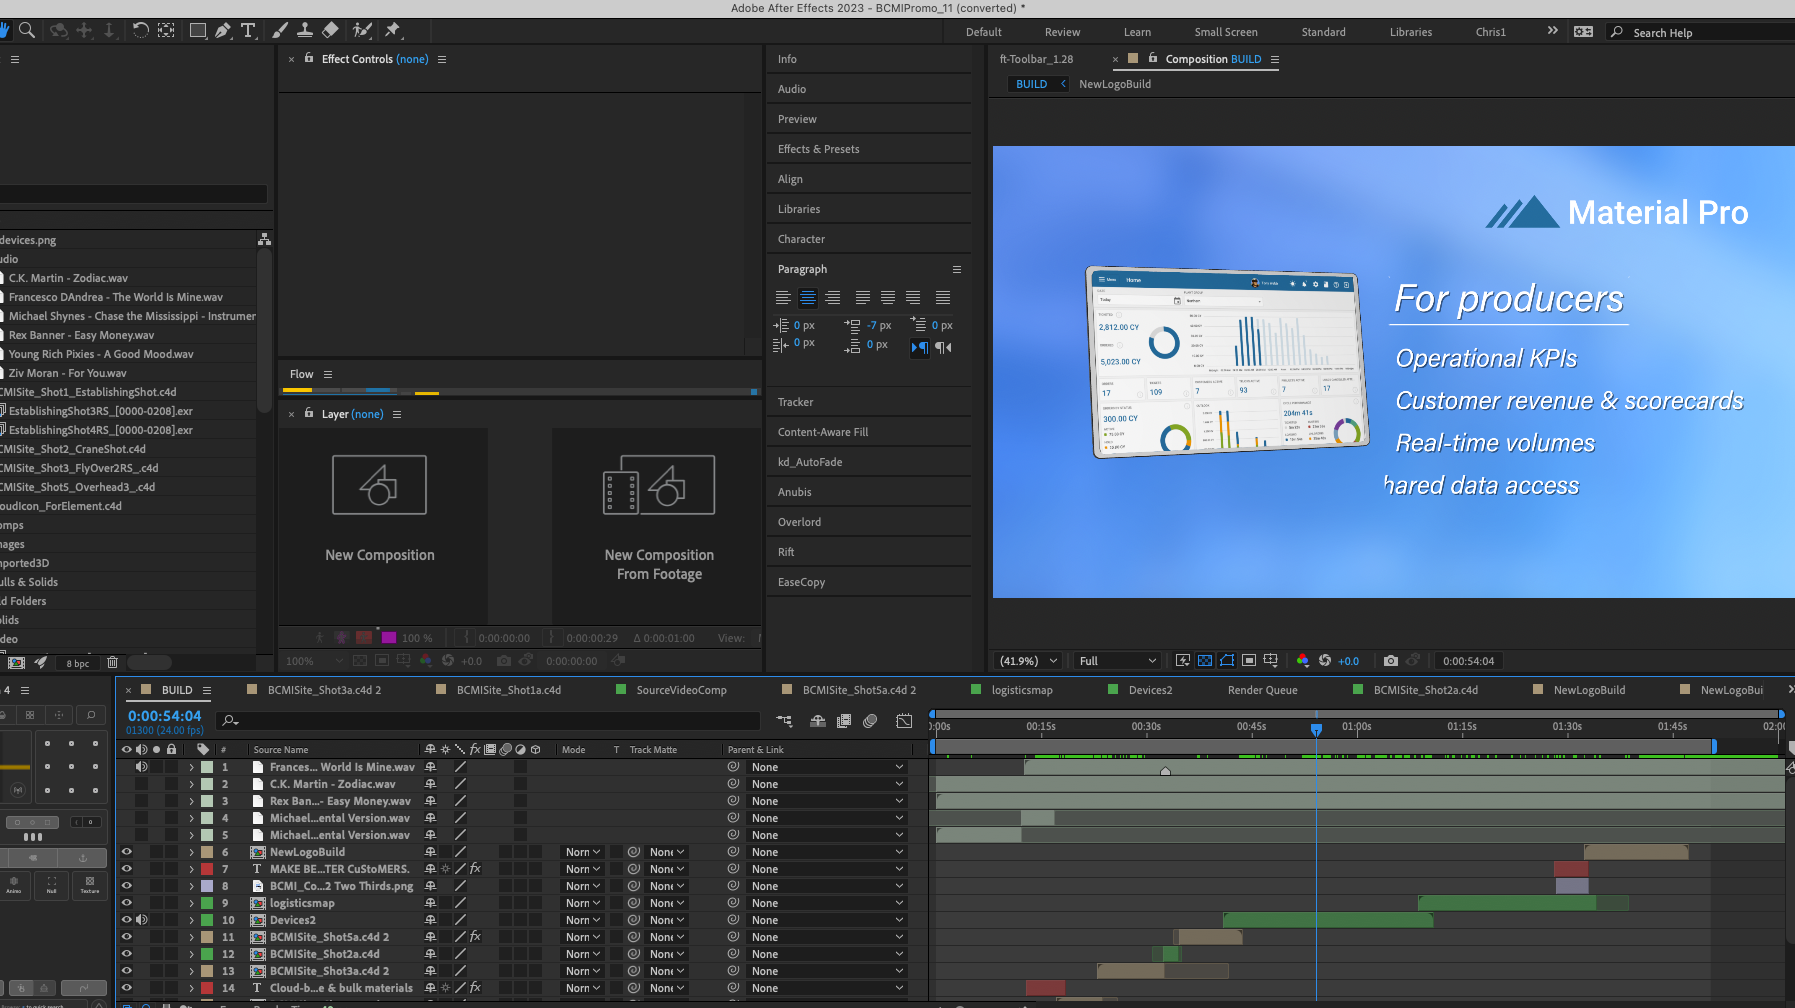
Task: Select the Puppet Pin tool
Action: point(393,31)
